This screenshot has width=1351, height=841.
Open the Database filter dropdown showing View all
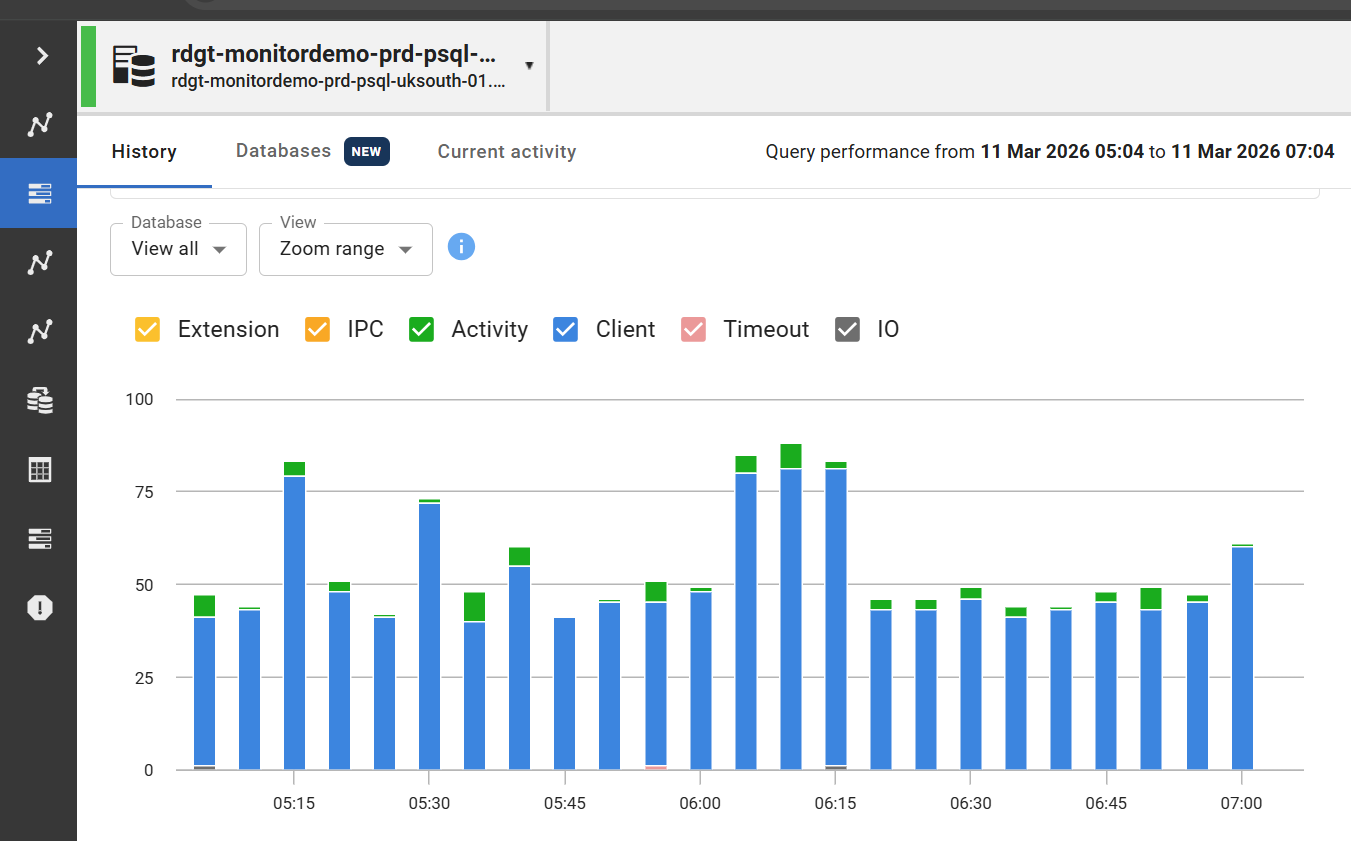point(178,249)
